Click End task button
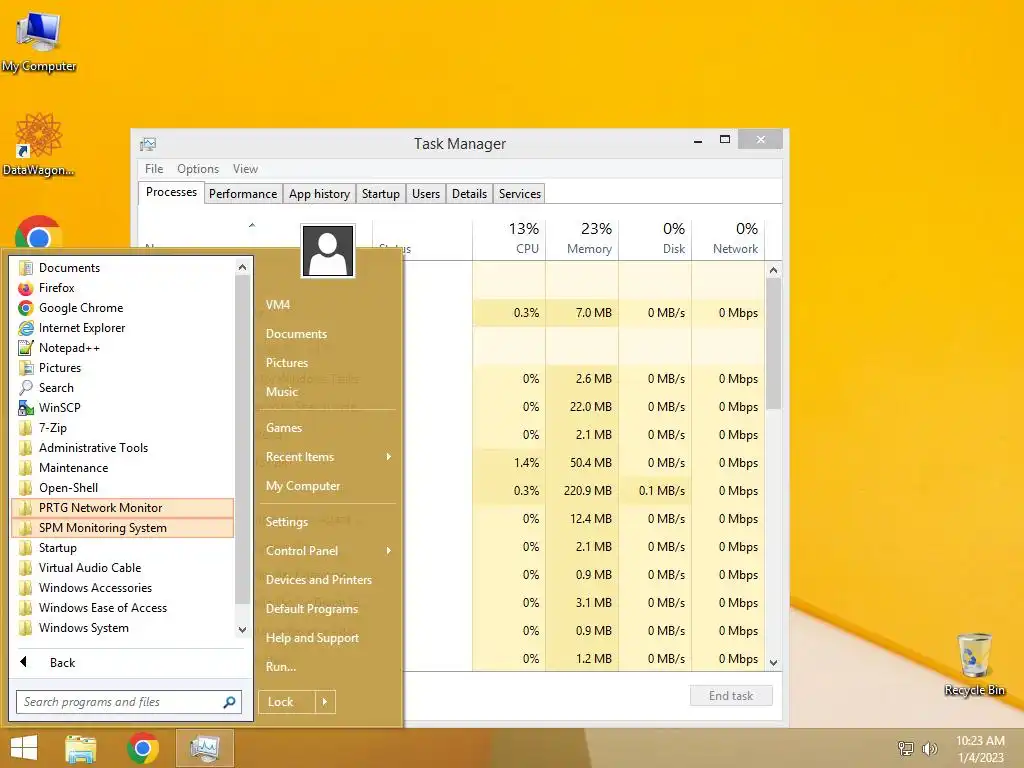 click(x=731, y=696)
